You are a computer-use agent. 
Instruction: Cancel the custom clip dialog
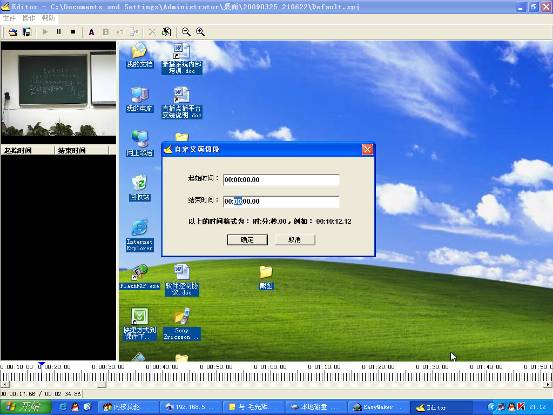coord(294,240)
